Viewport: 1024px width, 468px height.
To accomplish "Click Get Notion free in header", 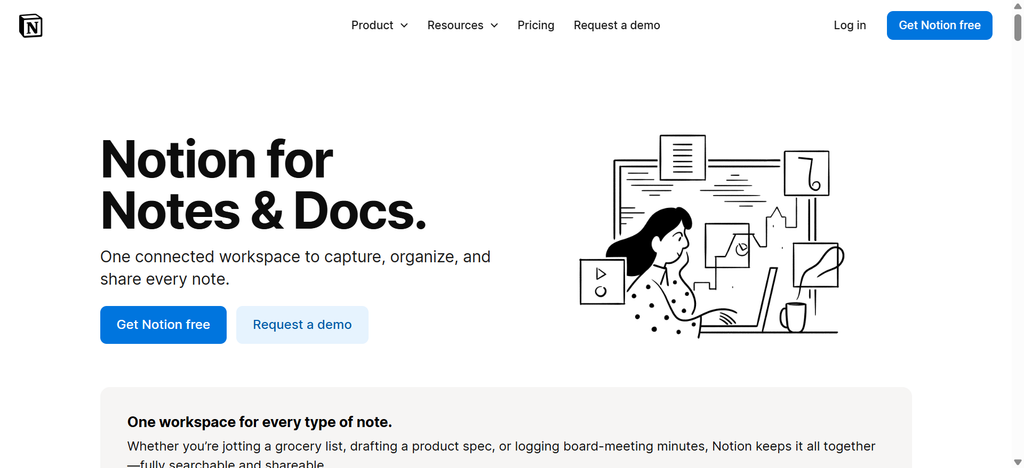I will click(x=939, y=25).
